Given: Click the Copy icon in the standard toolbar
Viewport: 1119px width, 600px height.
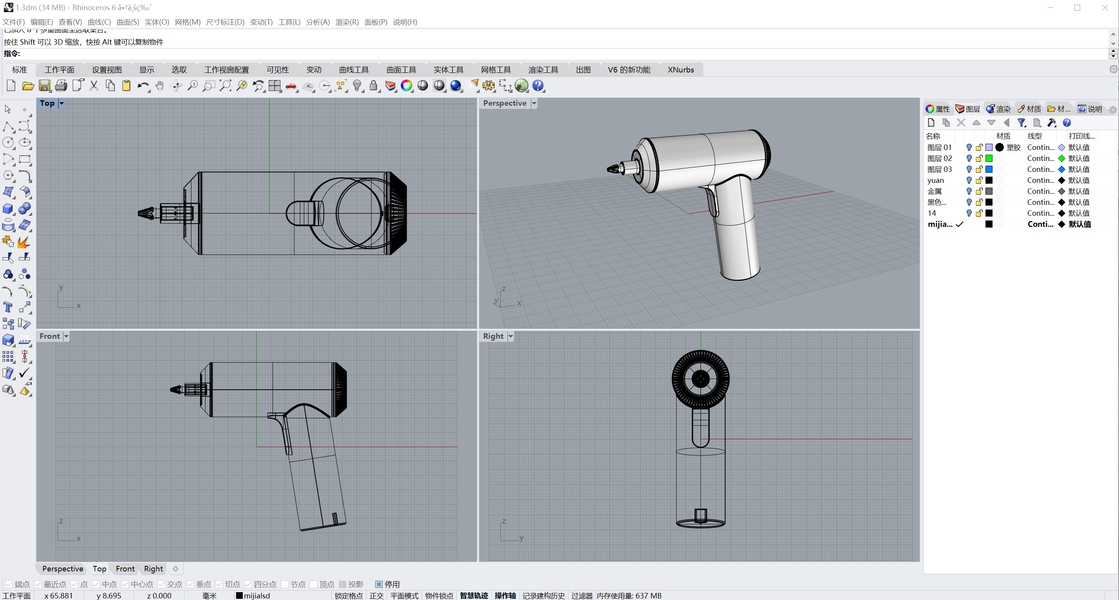Looking at the screenshot, I should (x=110, y=86).
